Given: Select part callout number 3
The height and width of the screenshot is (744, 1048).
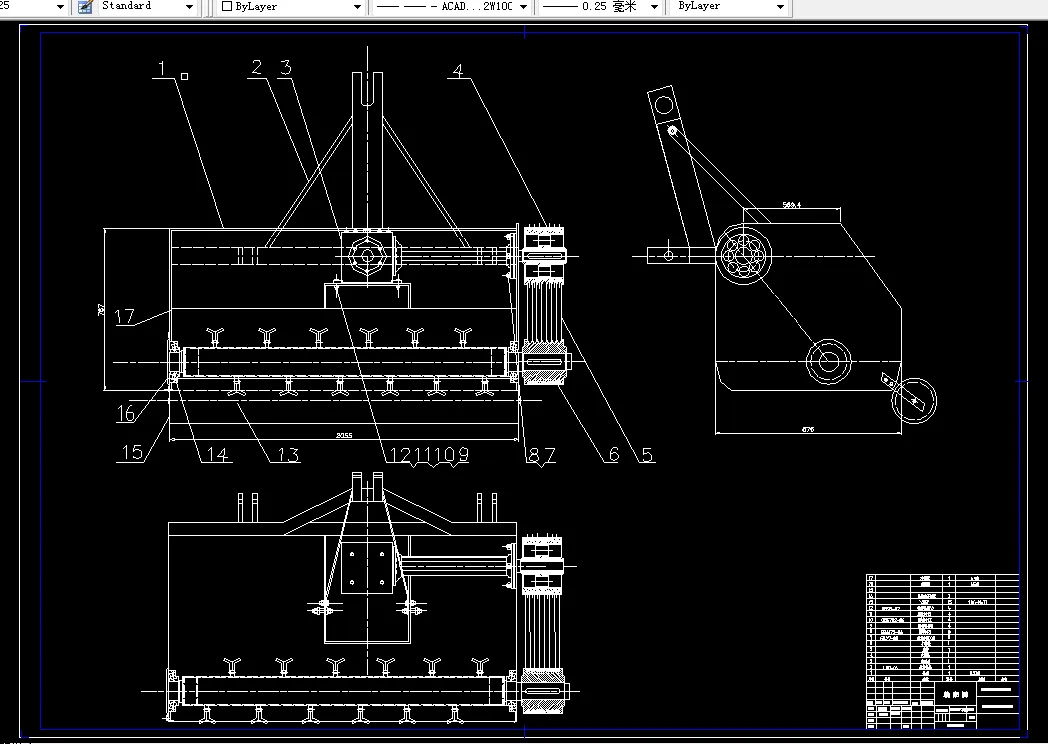Looking at the screenshot, I should pyautogui.click(x=285, y=68).
